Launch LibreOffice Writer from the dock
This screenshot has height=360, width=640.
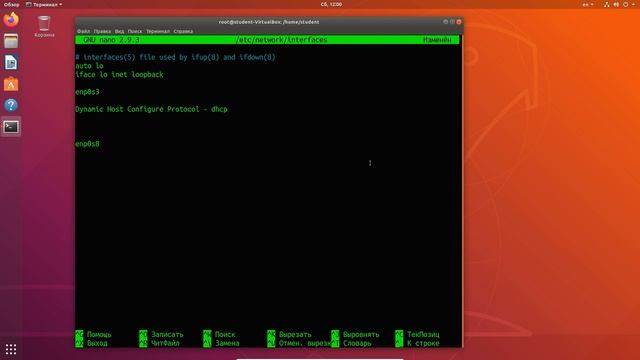tap(11, 62)
